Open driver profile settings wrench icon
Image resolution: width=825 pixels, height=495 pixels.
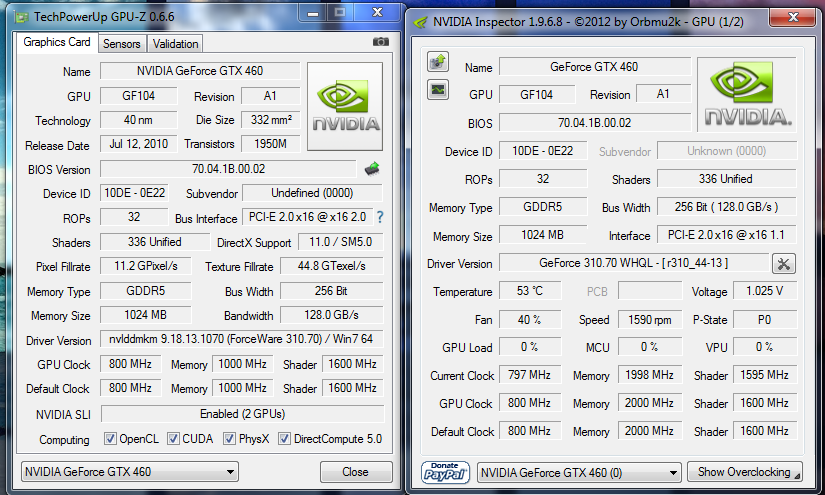coord(783,264)
